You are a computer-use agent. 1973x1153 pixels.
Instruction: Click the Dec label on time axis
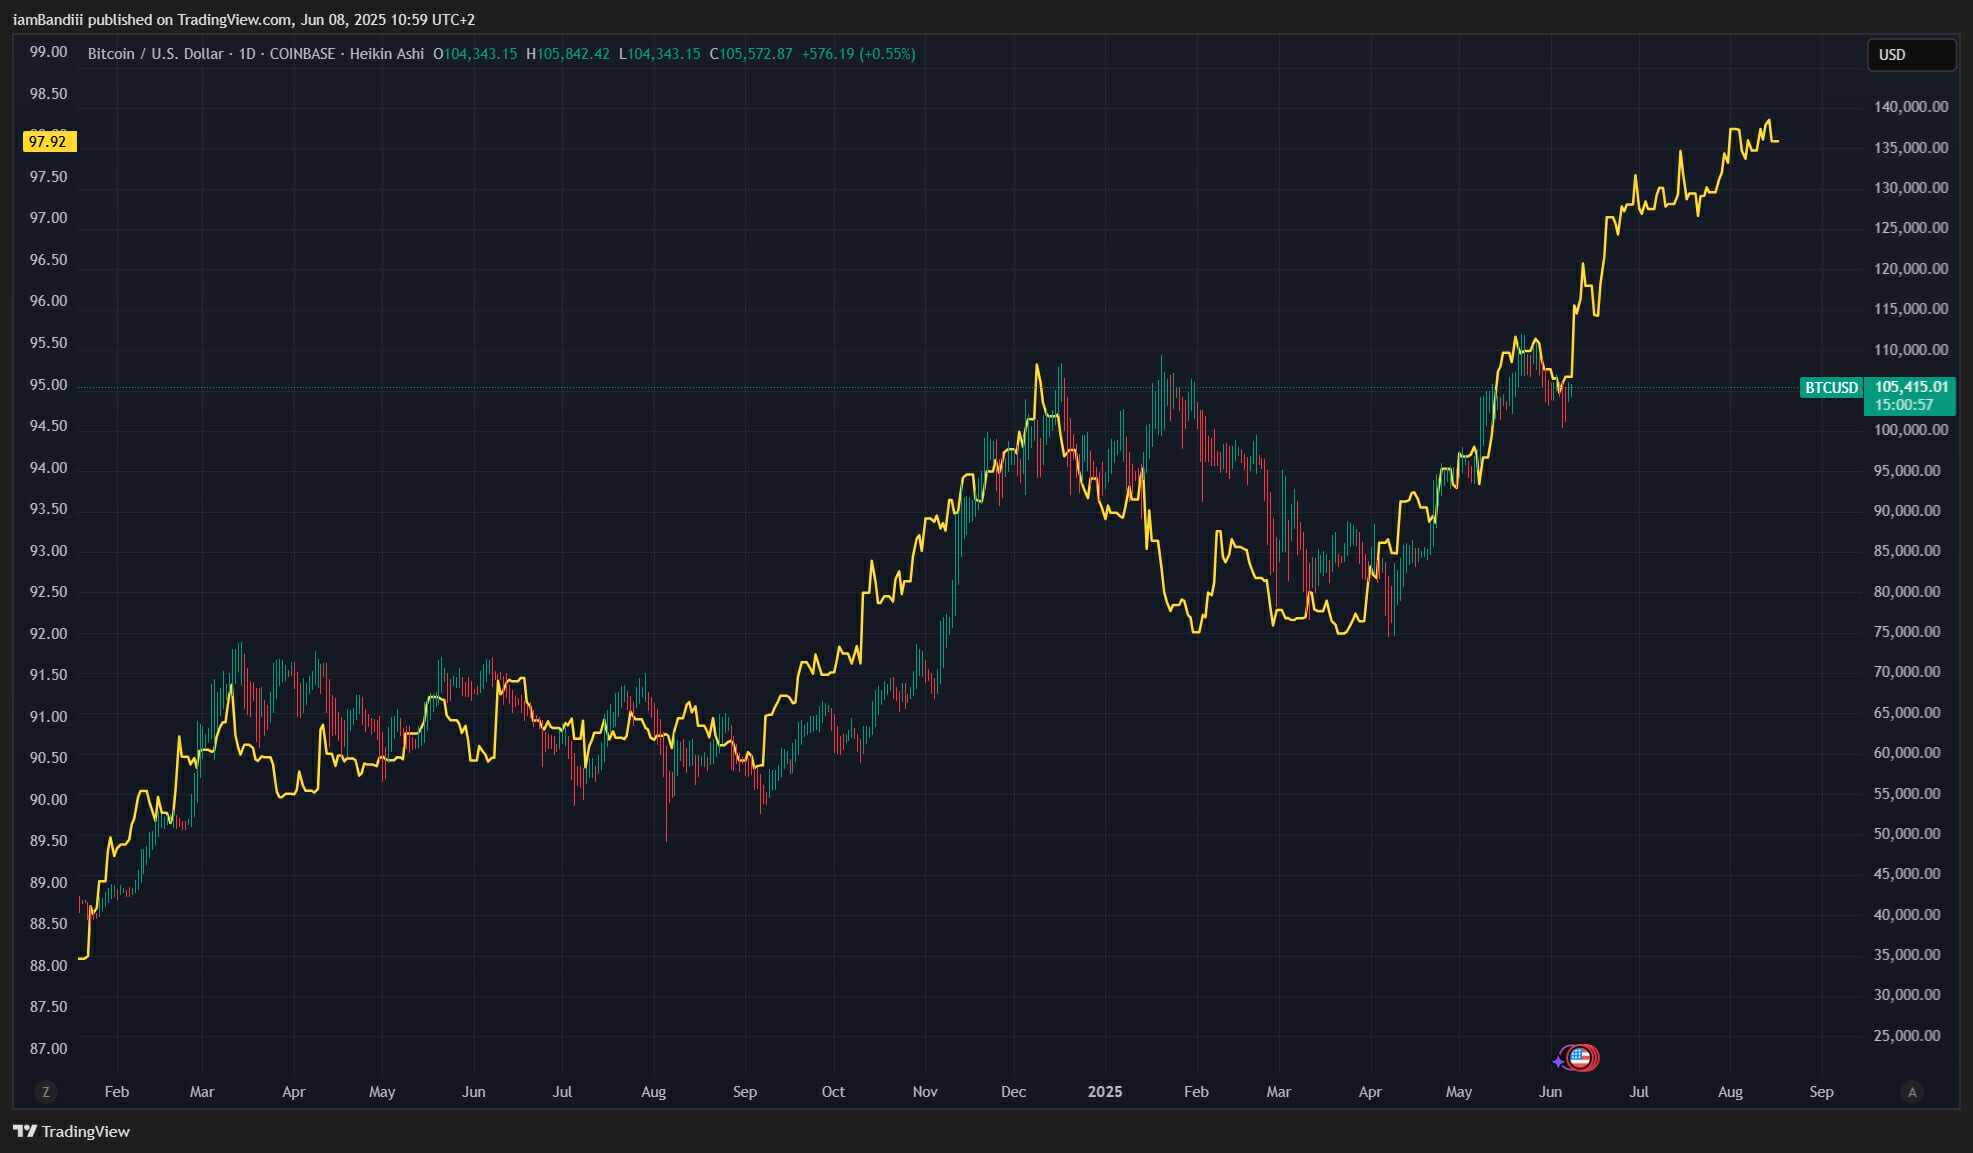(x=1013, y=1092)
